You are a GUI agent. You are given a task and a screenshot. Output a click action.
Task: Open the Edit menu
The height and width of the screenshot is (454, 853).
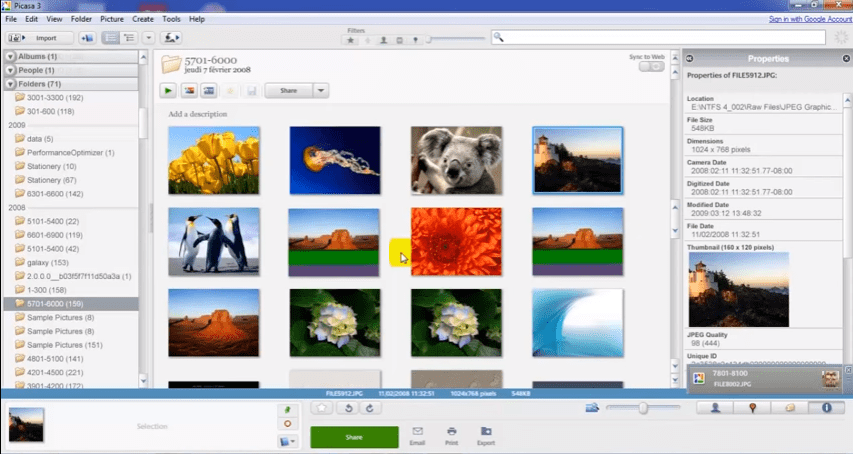32,19
